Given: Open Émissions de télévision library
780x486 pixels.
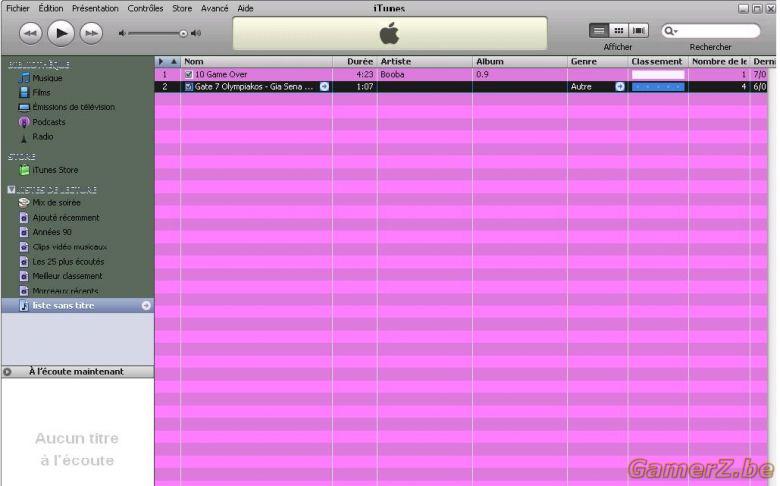Looking at the screenshot, I should point(73,107).
